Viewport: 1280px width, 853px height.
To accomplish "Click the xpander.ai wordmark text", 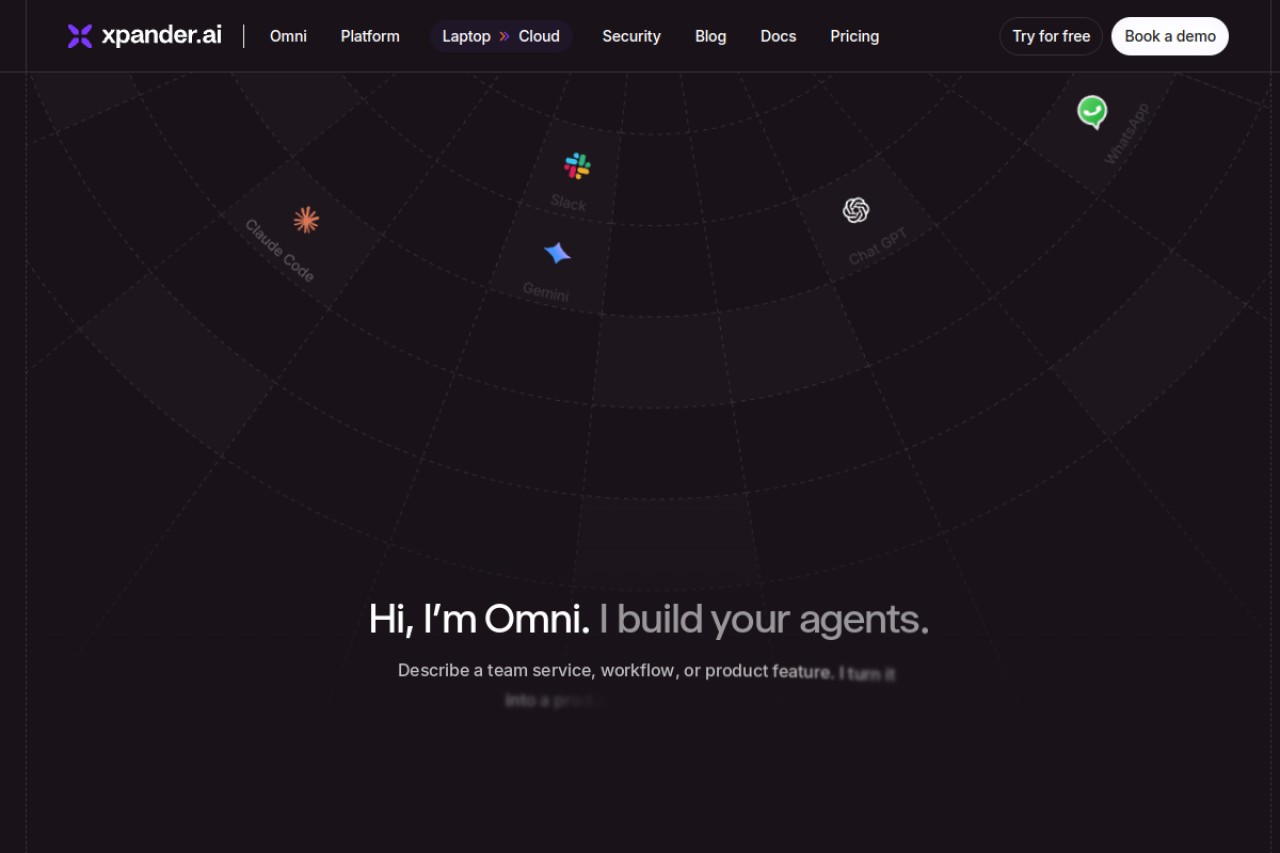I will tap(162, 36).
